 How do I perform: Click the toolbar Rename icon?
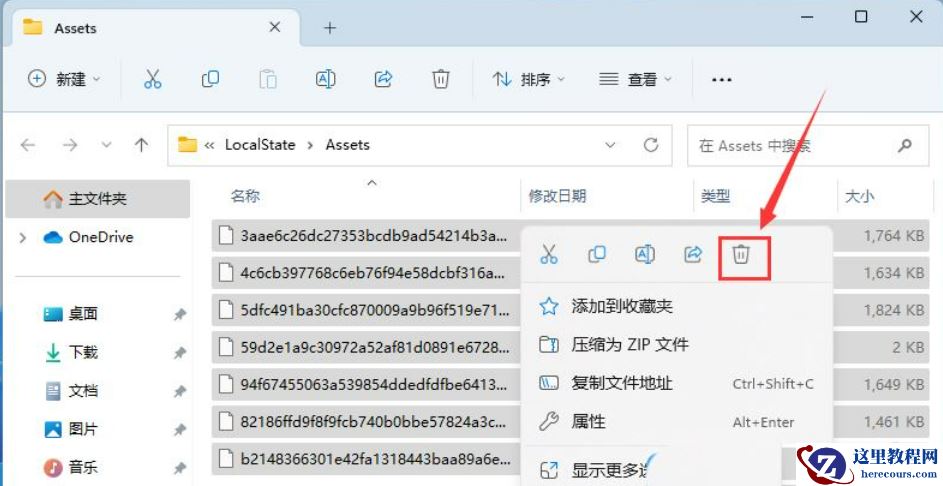point(325,79)
